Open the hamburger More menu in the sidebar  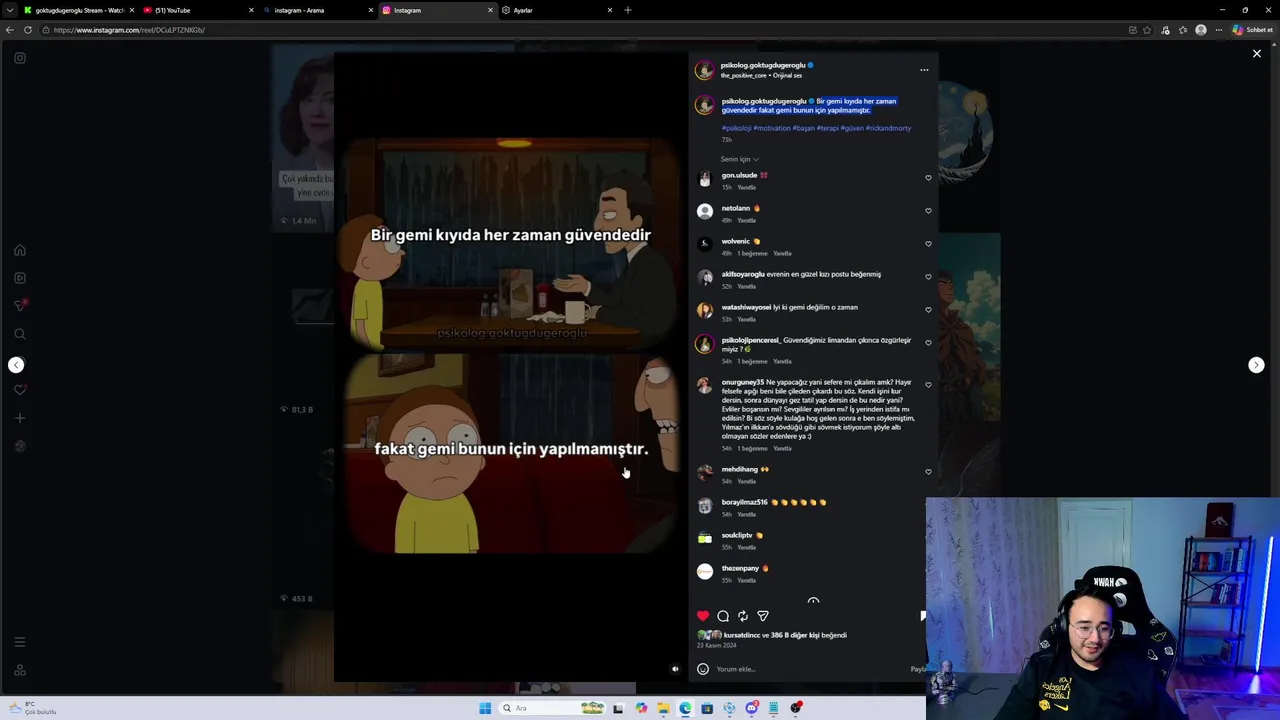coord(20,642)
